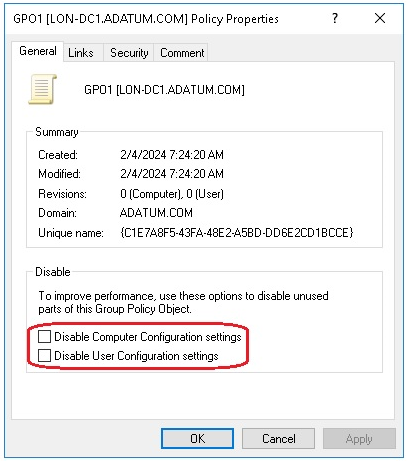Select the General tab

click(x=38, y=51)
